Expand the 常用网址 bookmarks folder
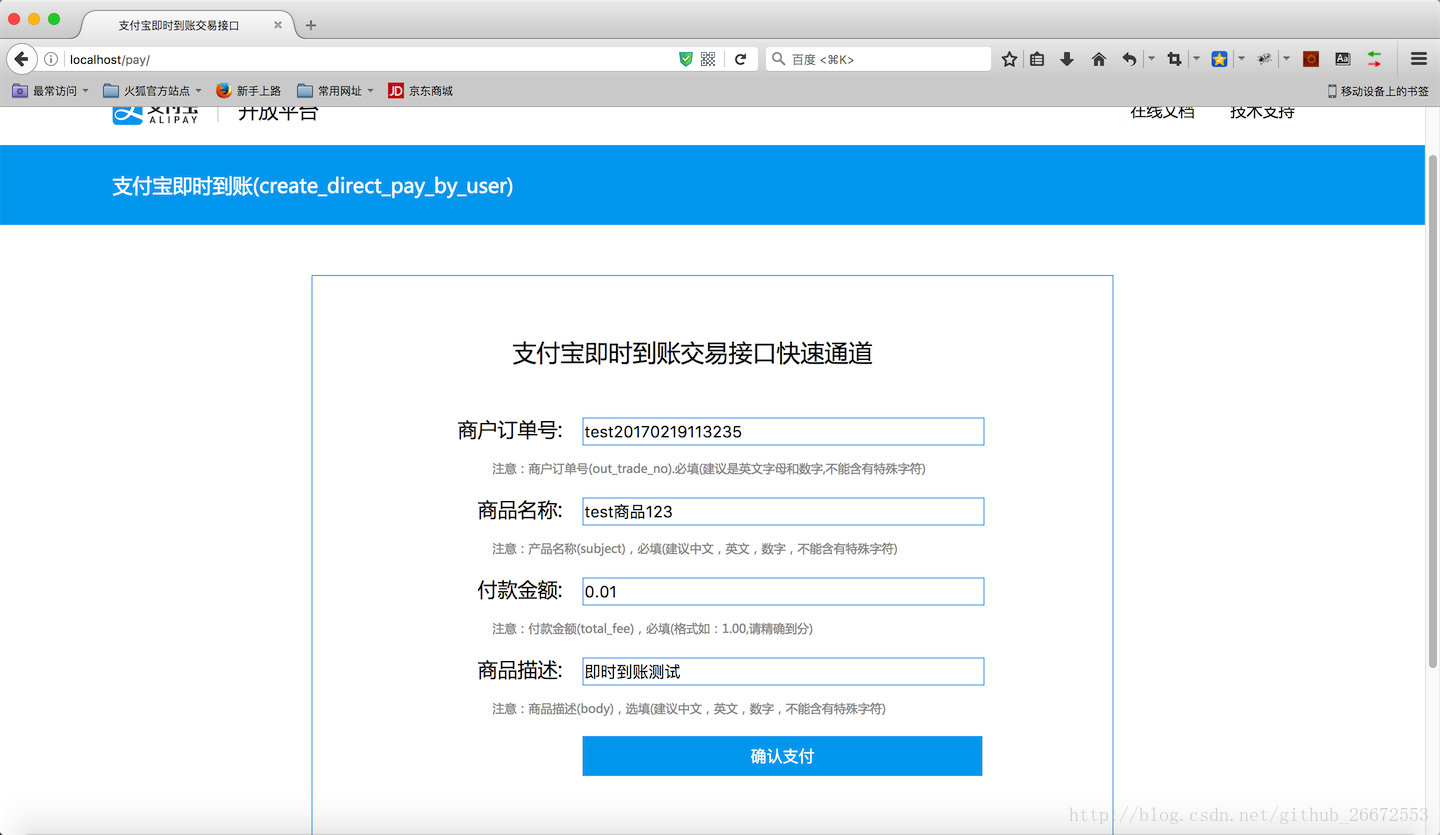This screenshot has width=1440, height=835. point(335,91)
